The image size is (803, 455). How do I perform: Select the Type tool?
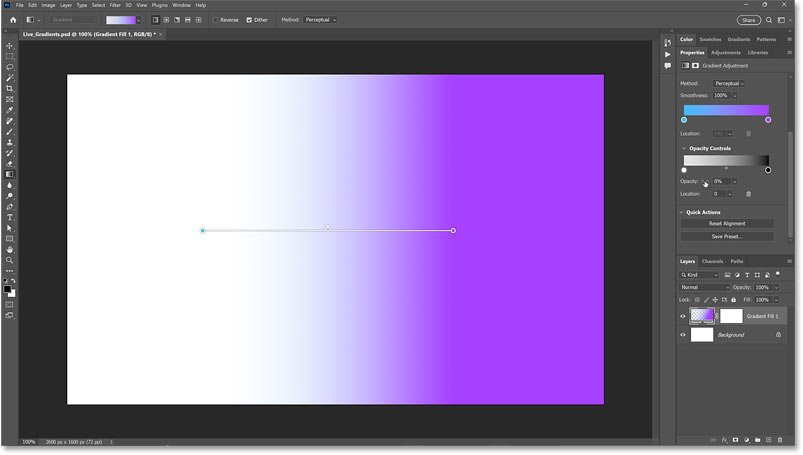pyautogui.click(x=10, y=217)
